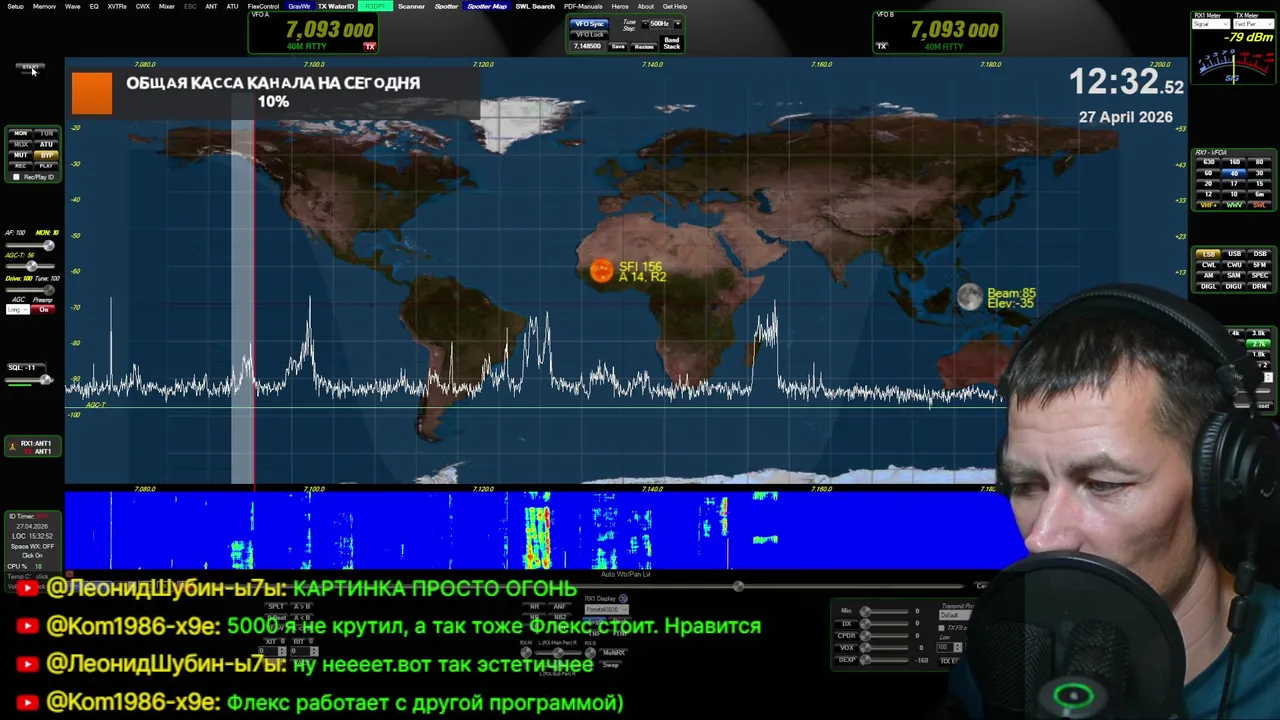
Task: Select USB mode
Action: click(1235, 254)
